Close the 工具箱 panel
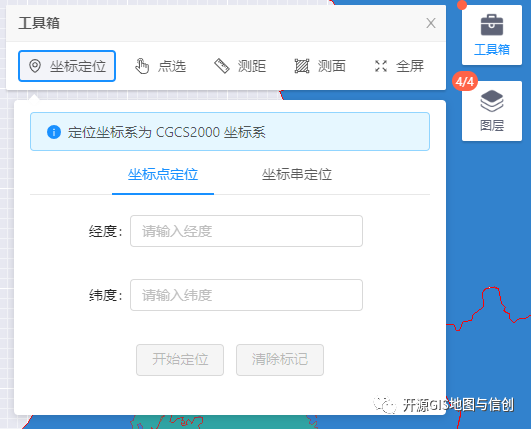 pos(431,23)
